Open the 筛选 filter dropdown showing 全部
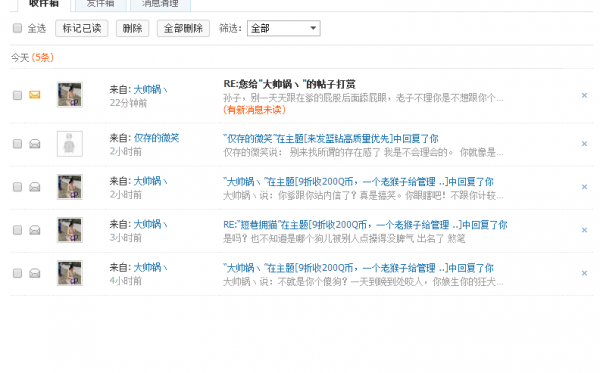 click(284, 28)
